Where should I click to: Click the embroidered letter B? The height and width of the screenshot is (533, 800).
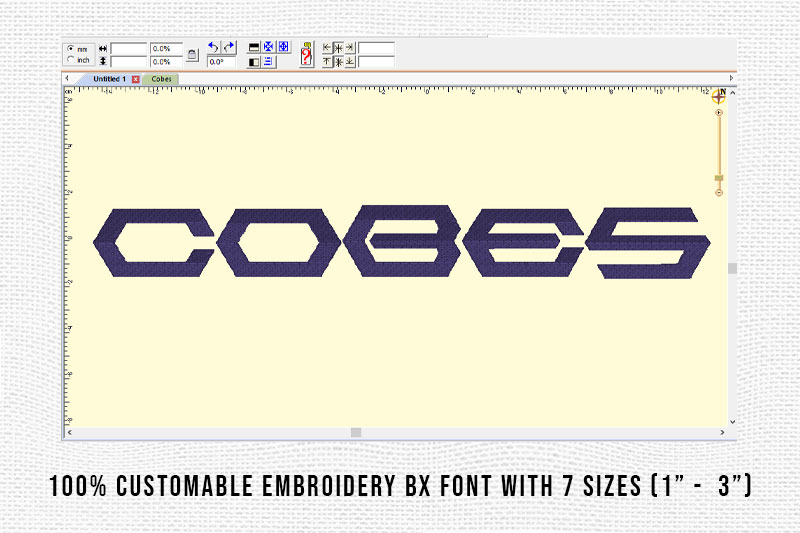tap(402, 241)
